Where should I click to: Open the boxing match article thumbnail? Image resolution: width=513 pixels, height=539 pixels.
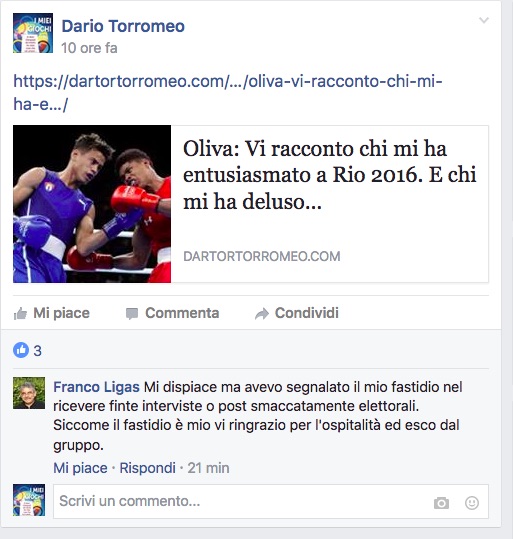click(92, 204)
